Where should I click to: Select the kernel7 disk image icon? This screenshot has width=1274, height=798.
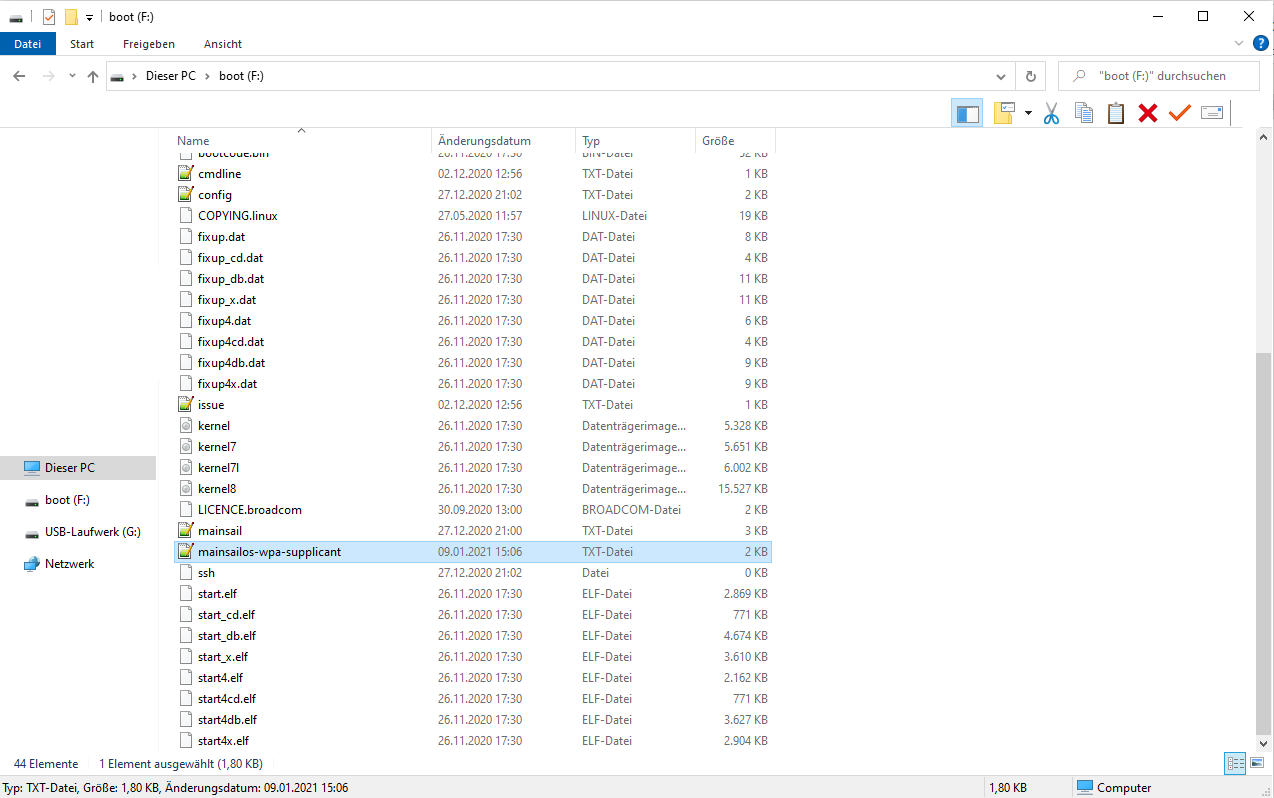click(185, 447)
